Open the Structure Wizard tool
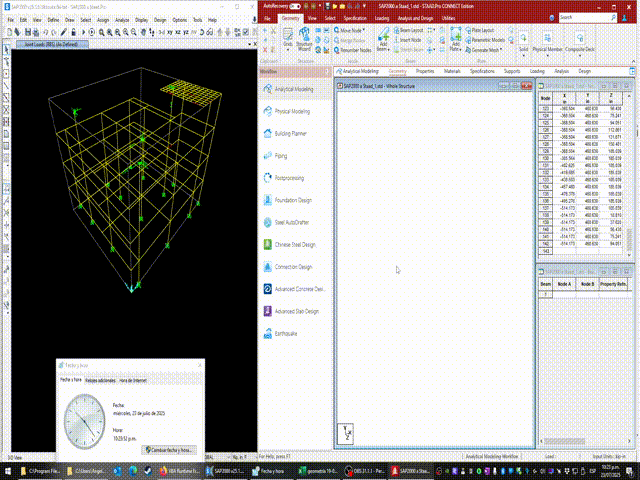The width and height of the screenshot is (640, 480). click(x=304, y=39)
